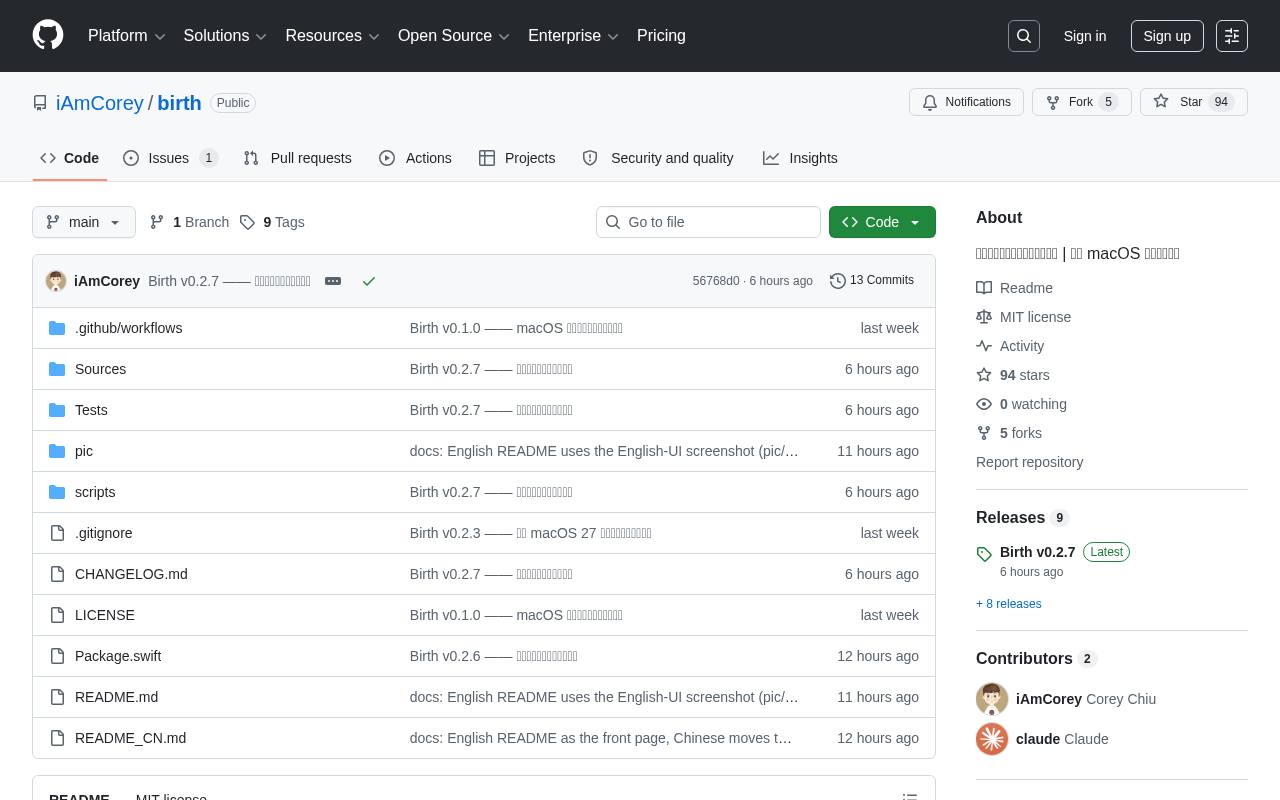This screenshot has width=1280, height=800.
Task: Expand the Resources menu
Action: point(333,36)
